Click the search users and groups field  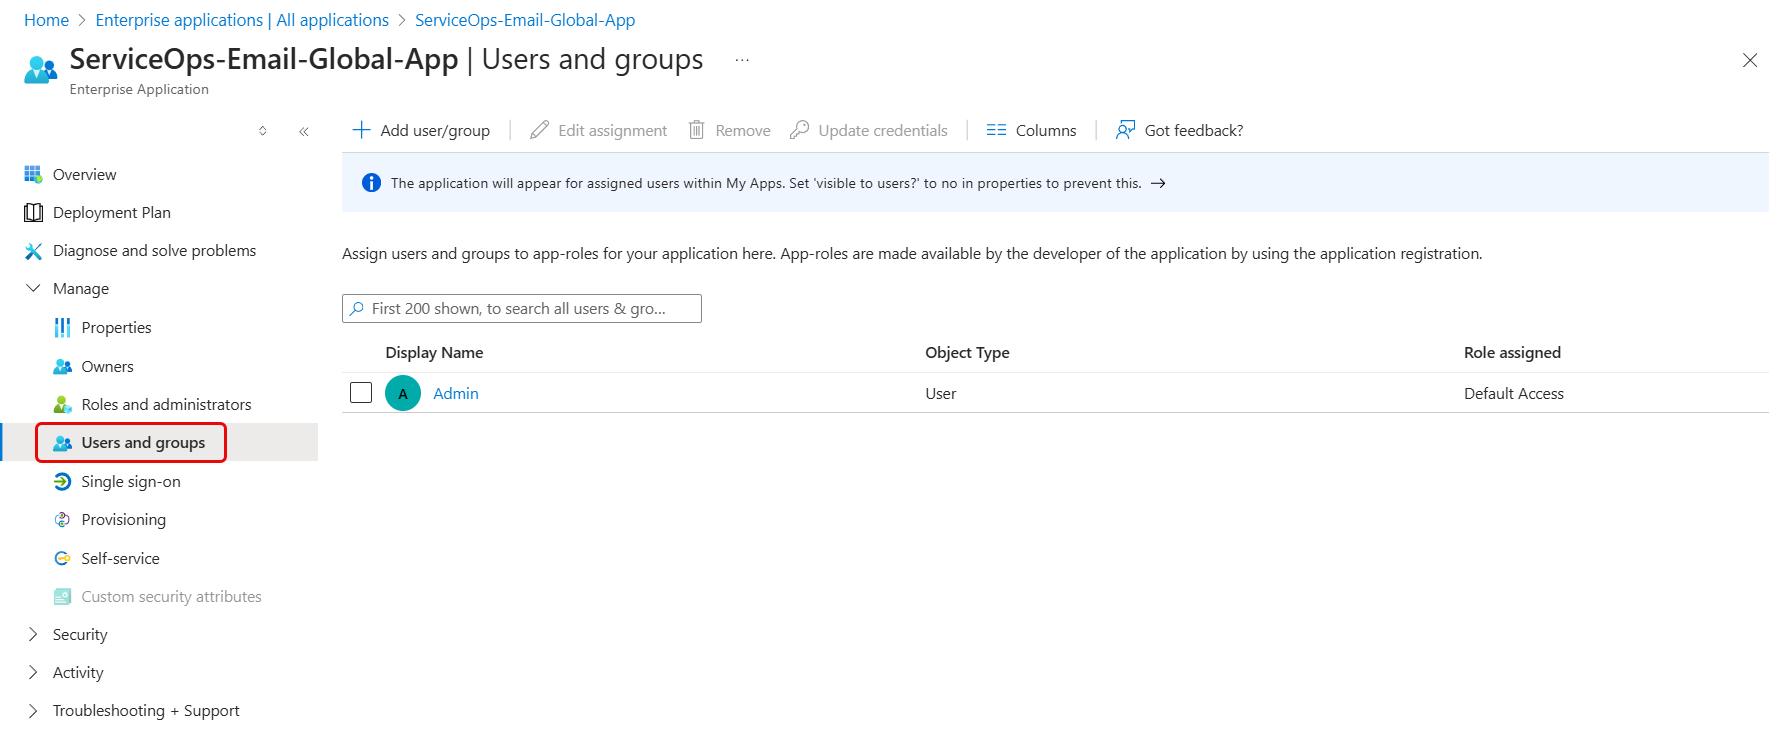point(522,309)
